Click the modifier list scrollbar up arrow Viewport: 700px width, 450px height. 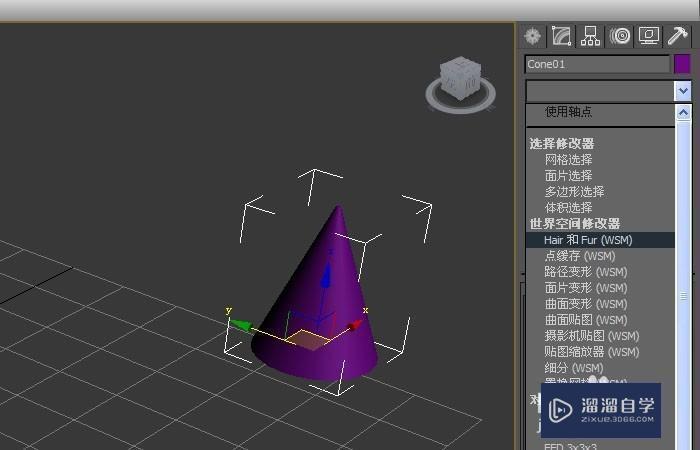683,112
